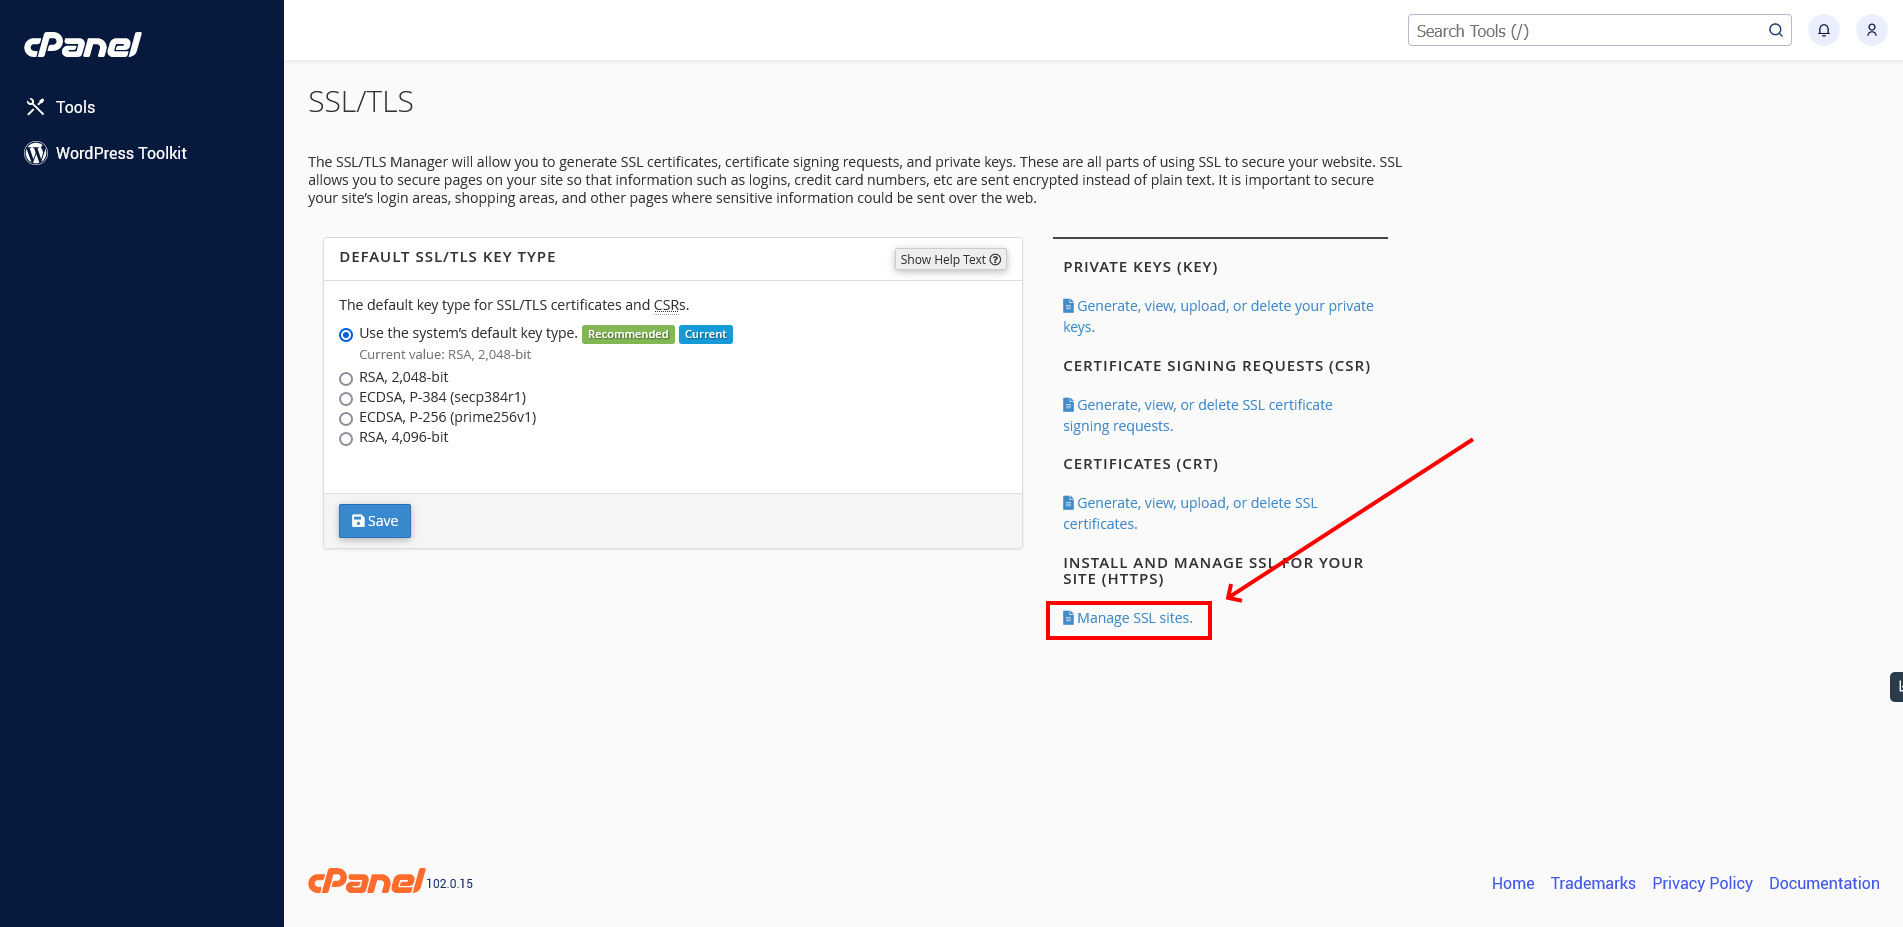Image resolution: width=1903 pixels, height=927 pixels.
Task: Click the cPanel logo in sidebar
Action: click(83, 45)
